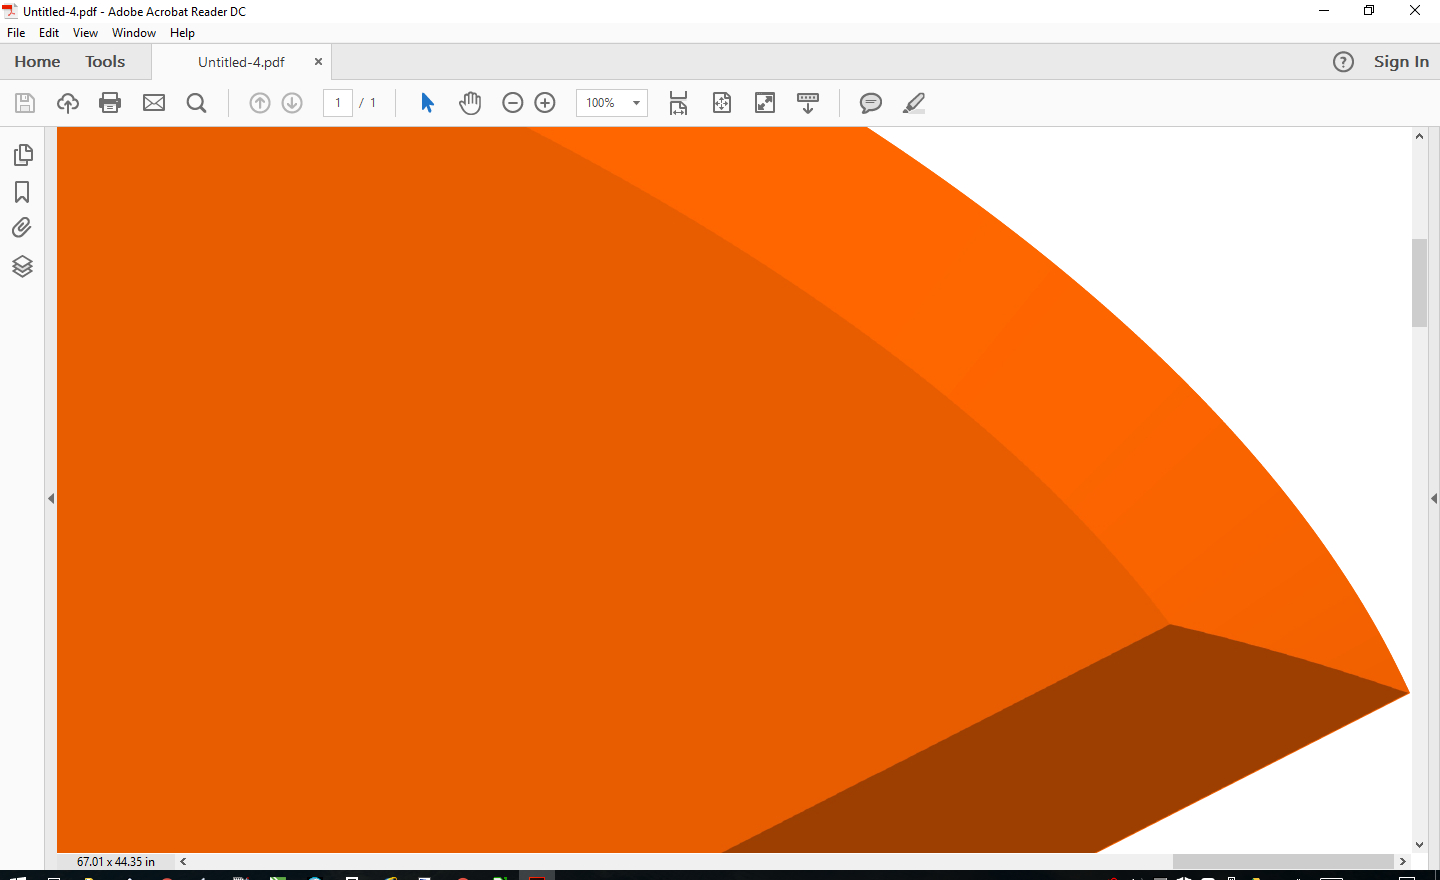Expand the left navigation pane arrow

(51, 498)
